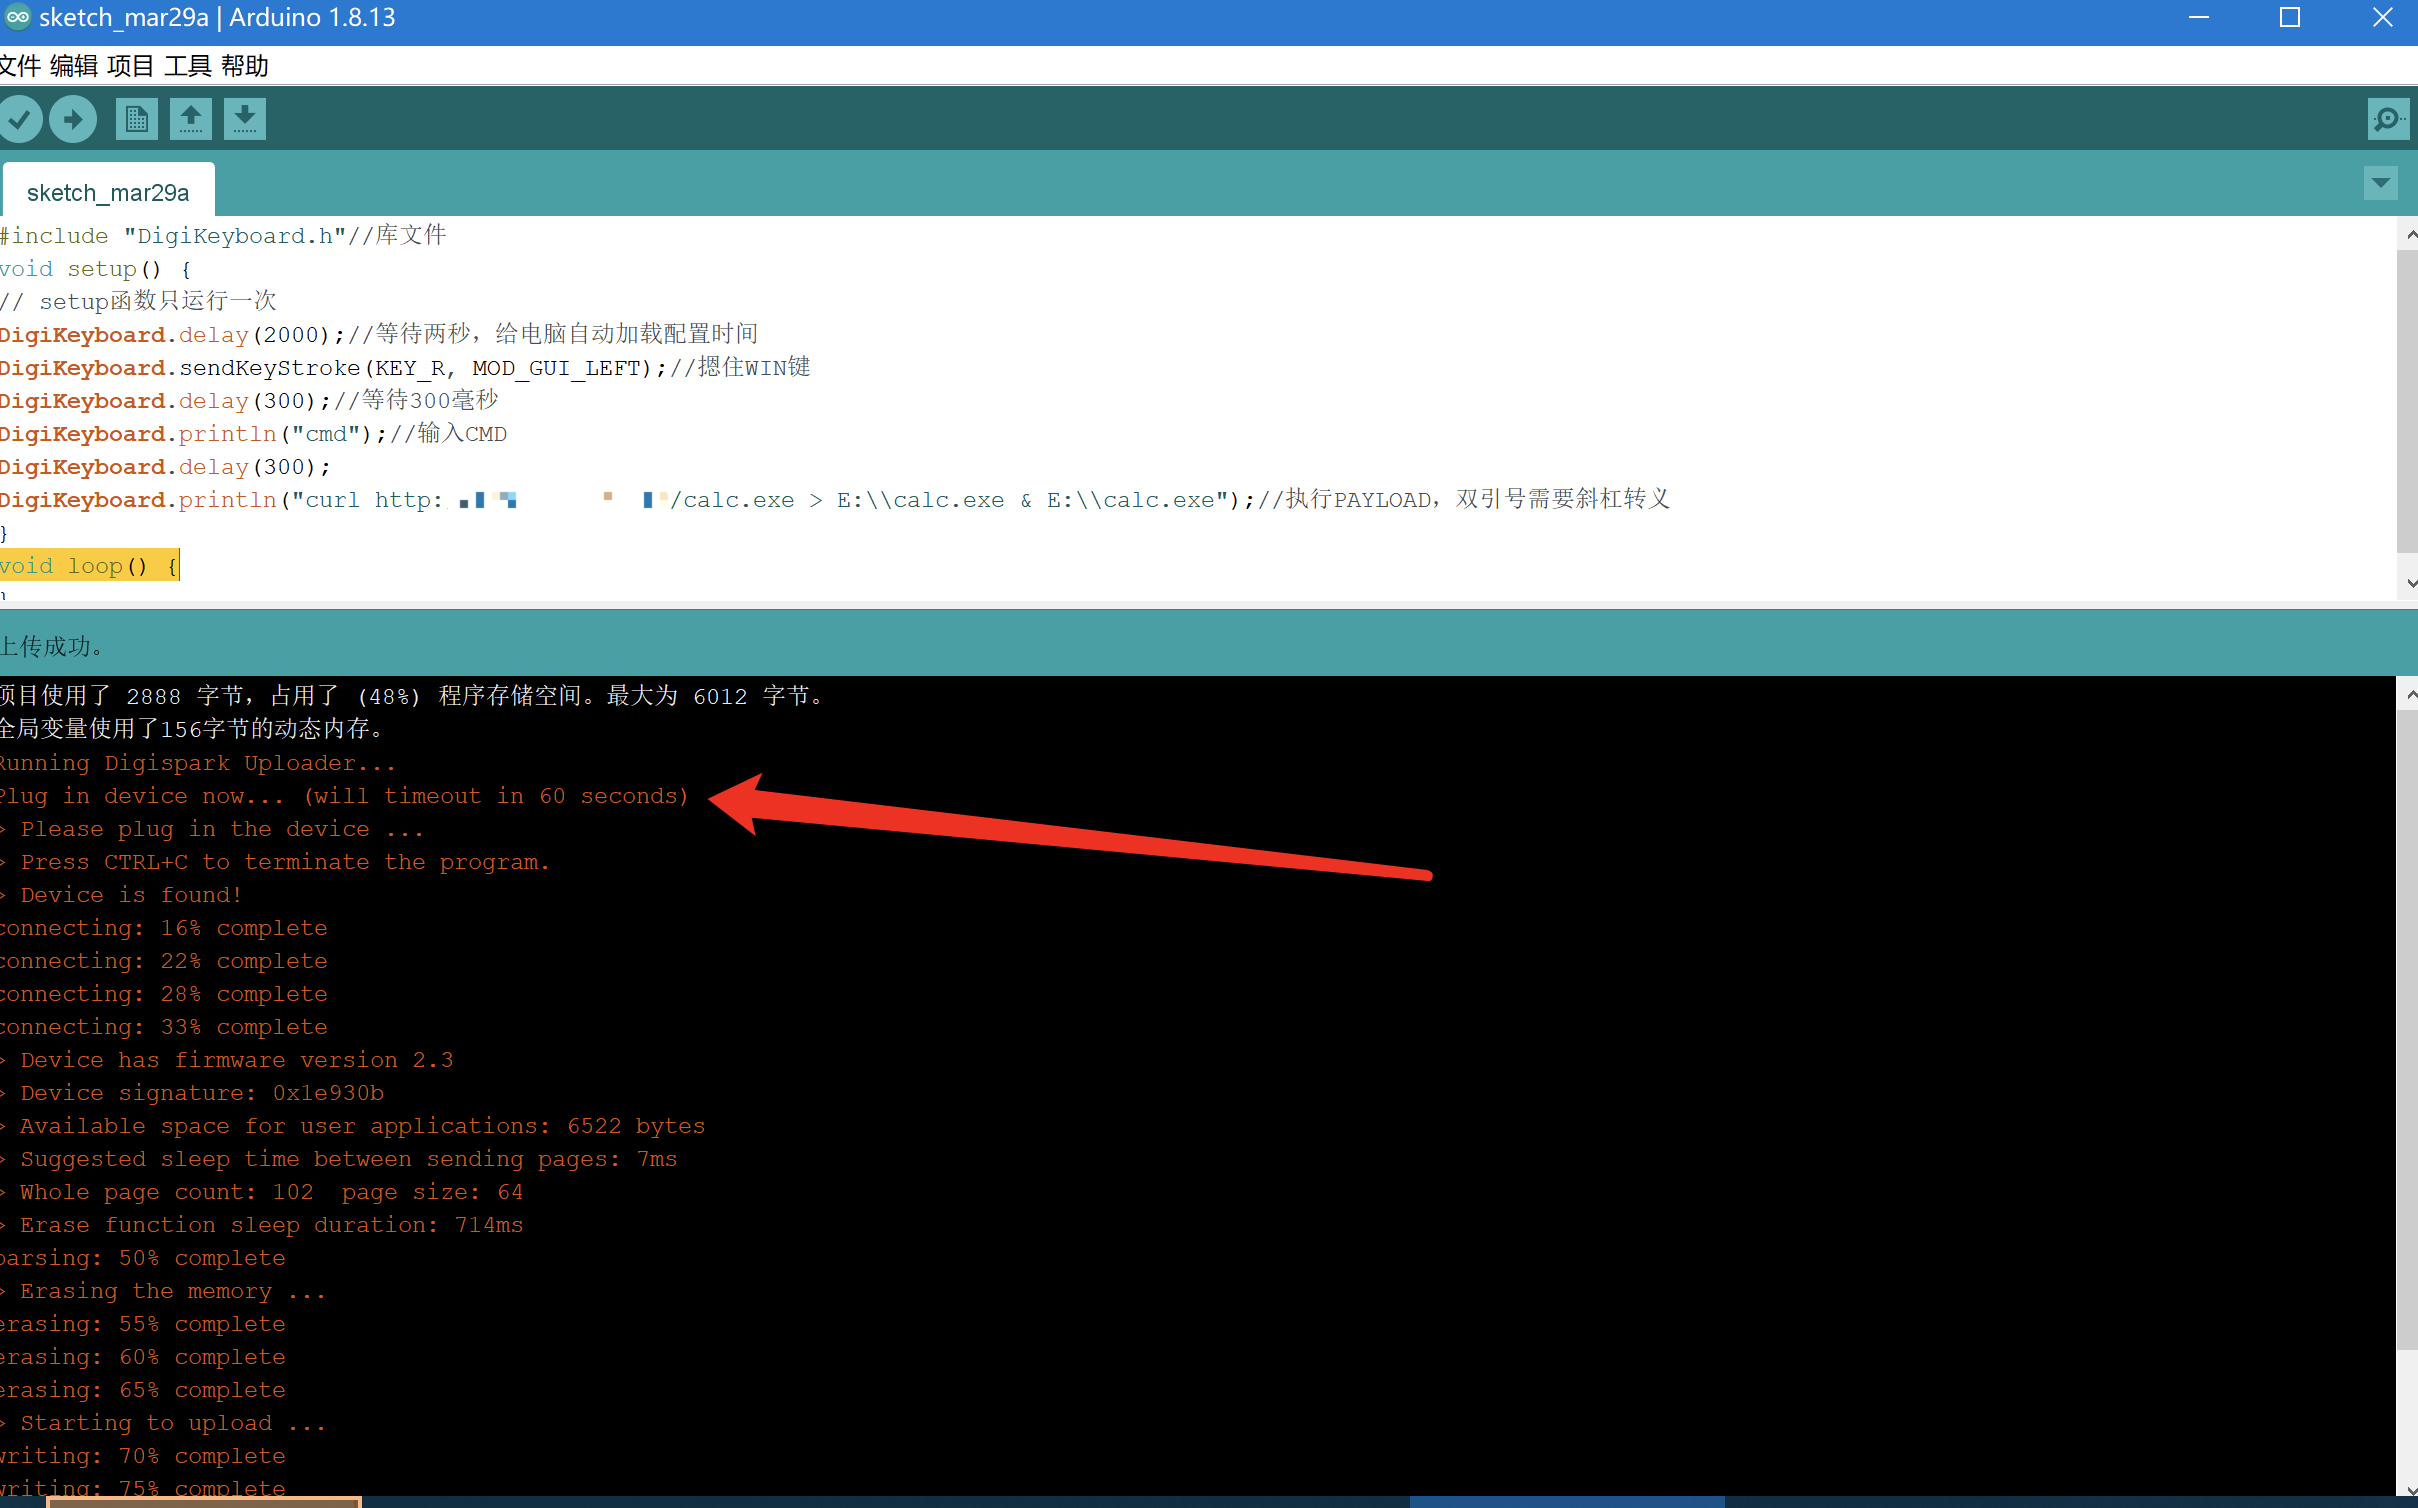
Task: Click the 'Device is found!' console line
Action: (x=121, y=895)
